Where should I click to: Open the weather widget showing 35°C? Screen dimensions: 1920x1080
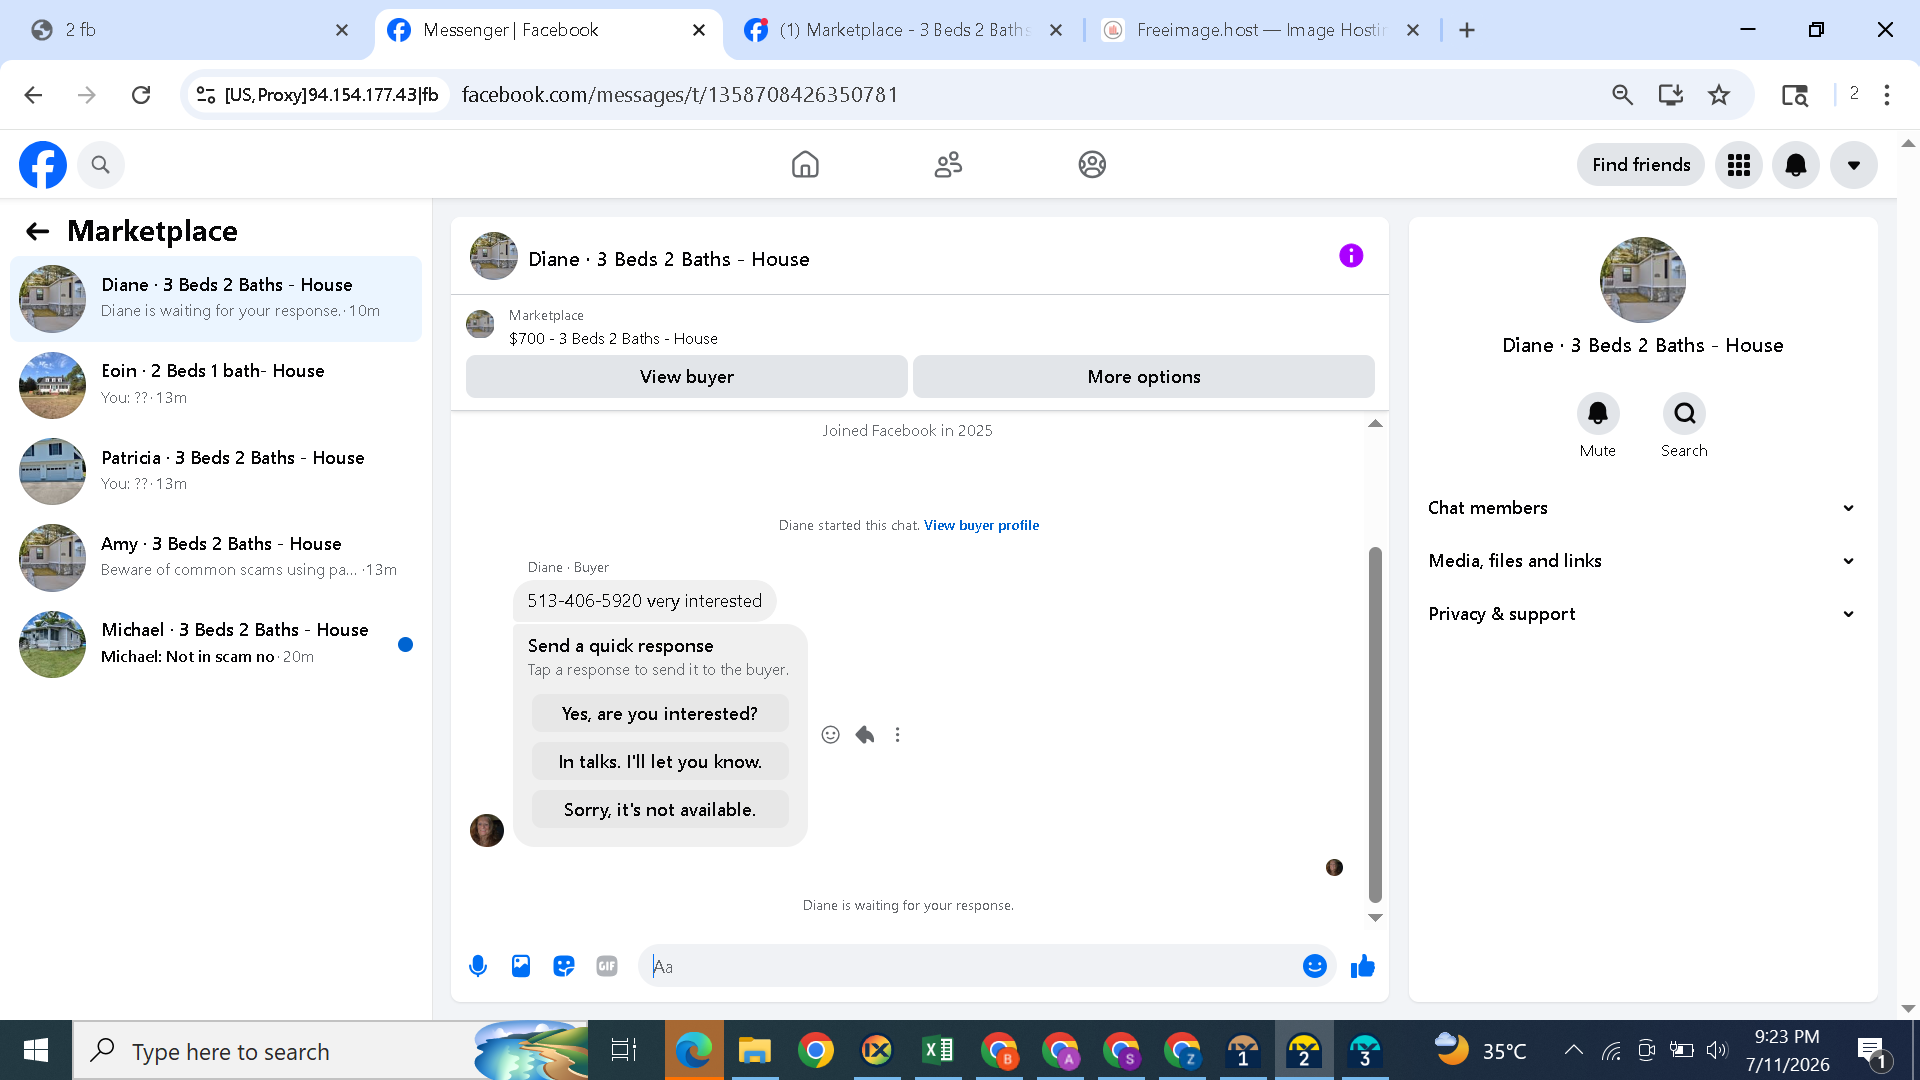tap(1480, 1050)
